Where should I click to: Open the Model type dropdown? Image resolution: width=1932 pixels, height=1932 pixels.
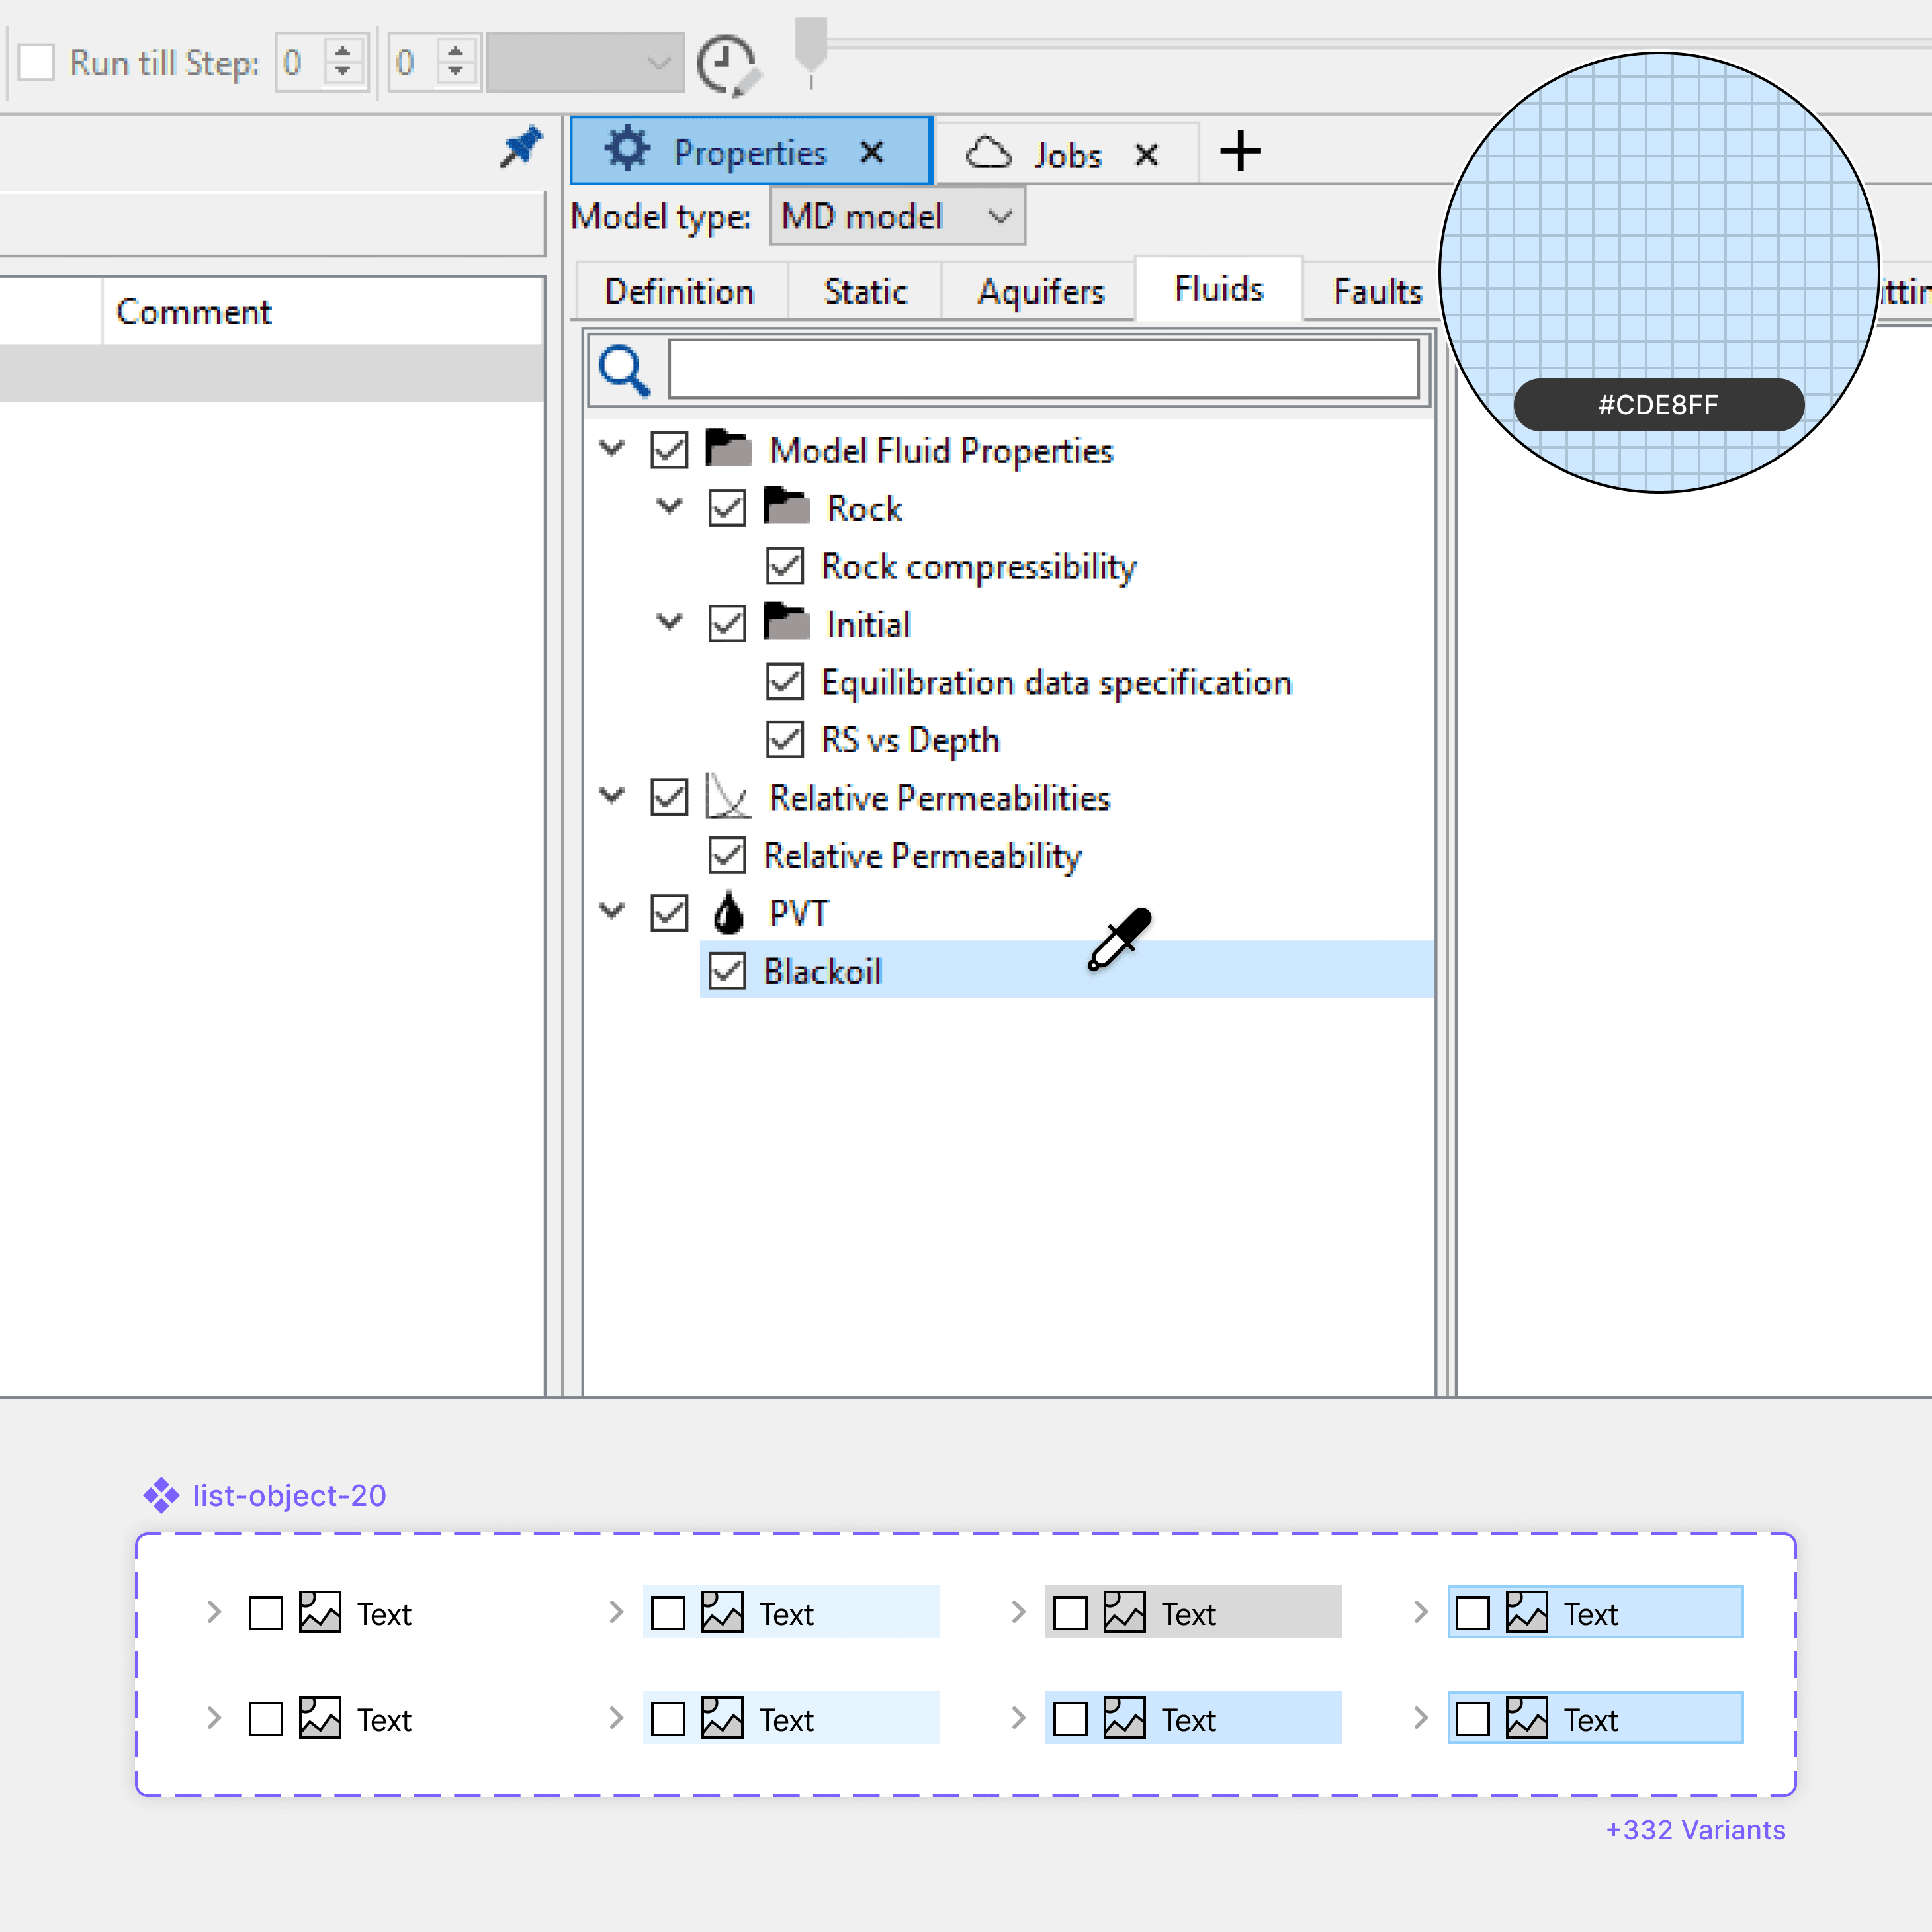click(x=897, y=217)
